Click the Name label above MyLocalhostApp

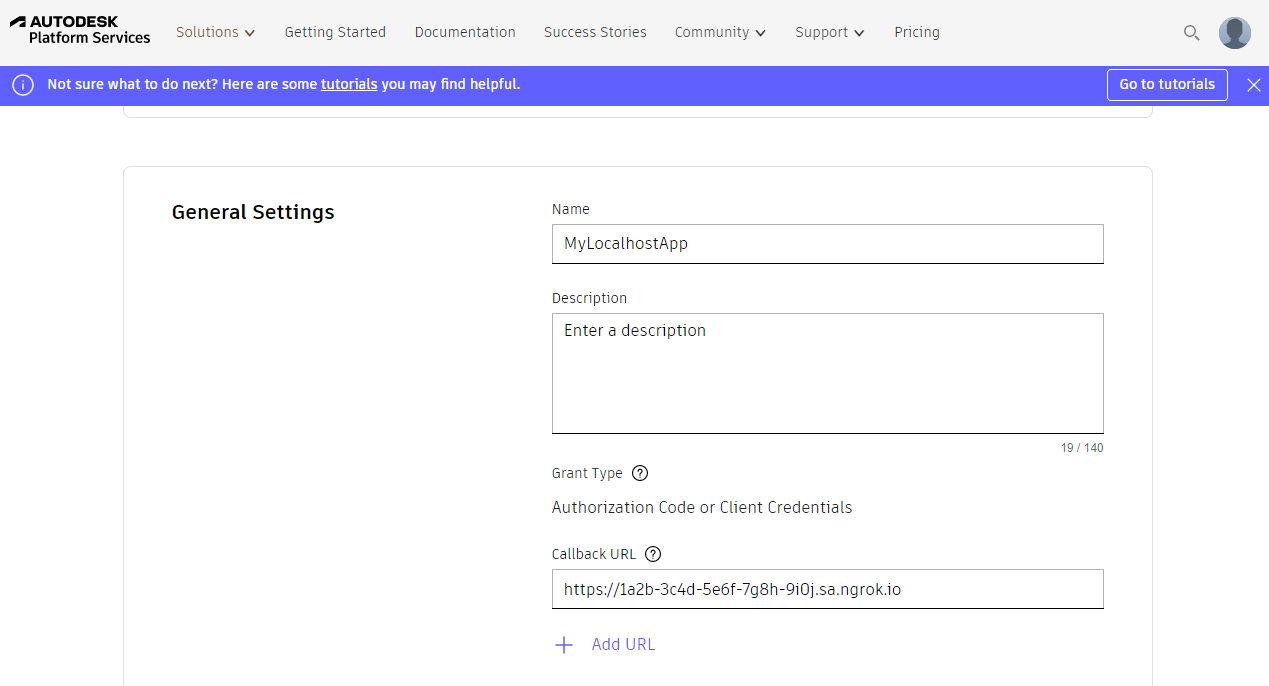pyautogui.click(x=571, y=209)
